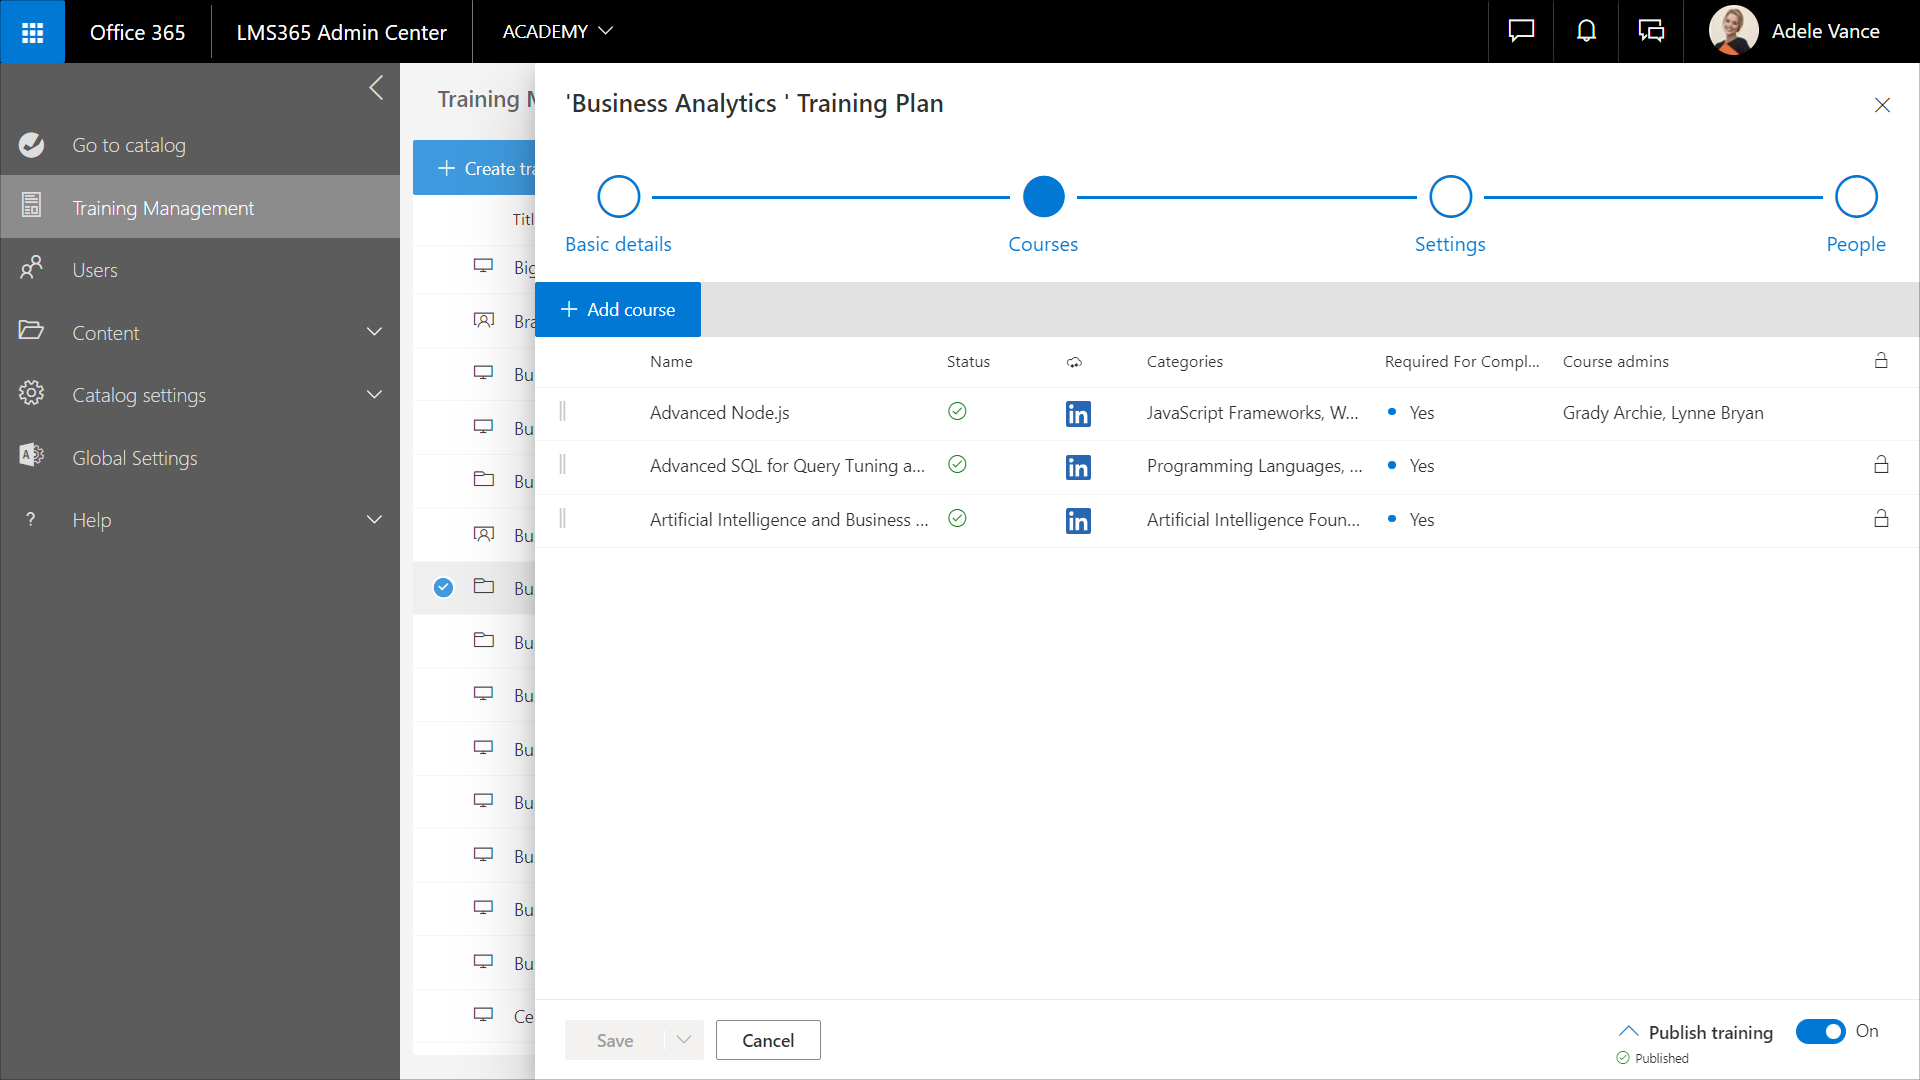Image resolution: width=1920 pixels, height=1080 pixels.
Task: Click the LinkedIn icon for Advanced Node.js
Action: (x=1078, y=414)
